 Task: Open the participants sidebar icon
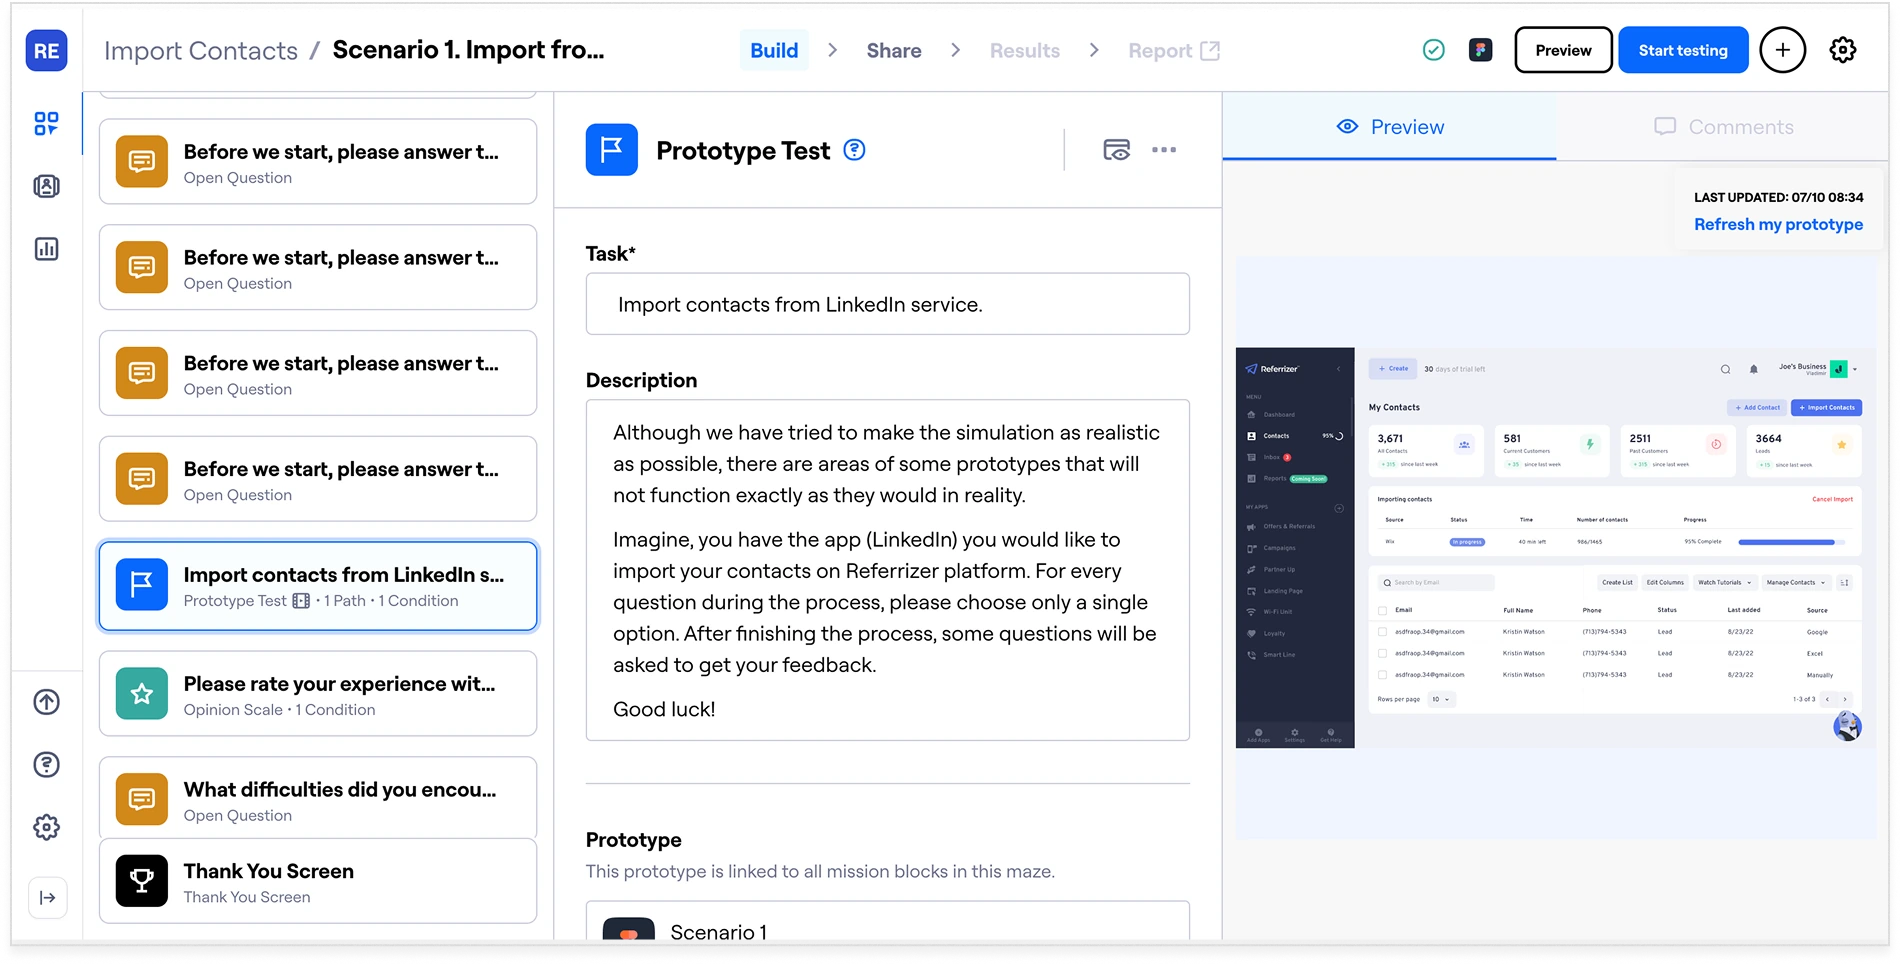(46, 186)
